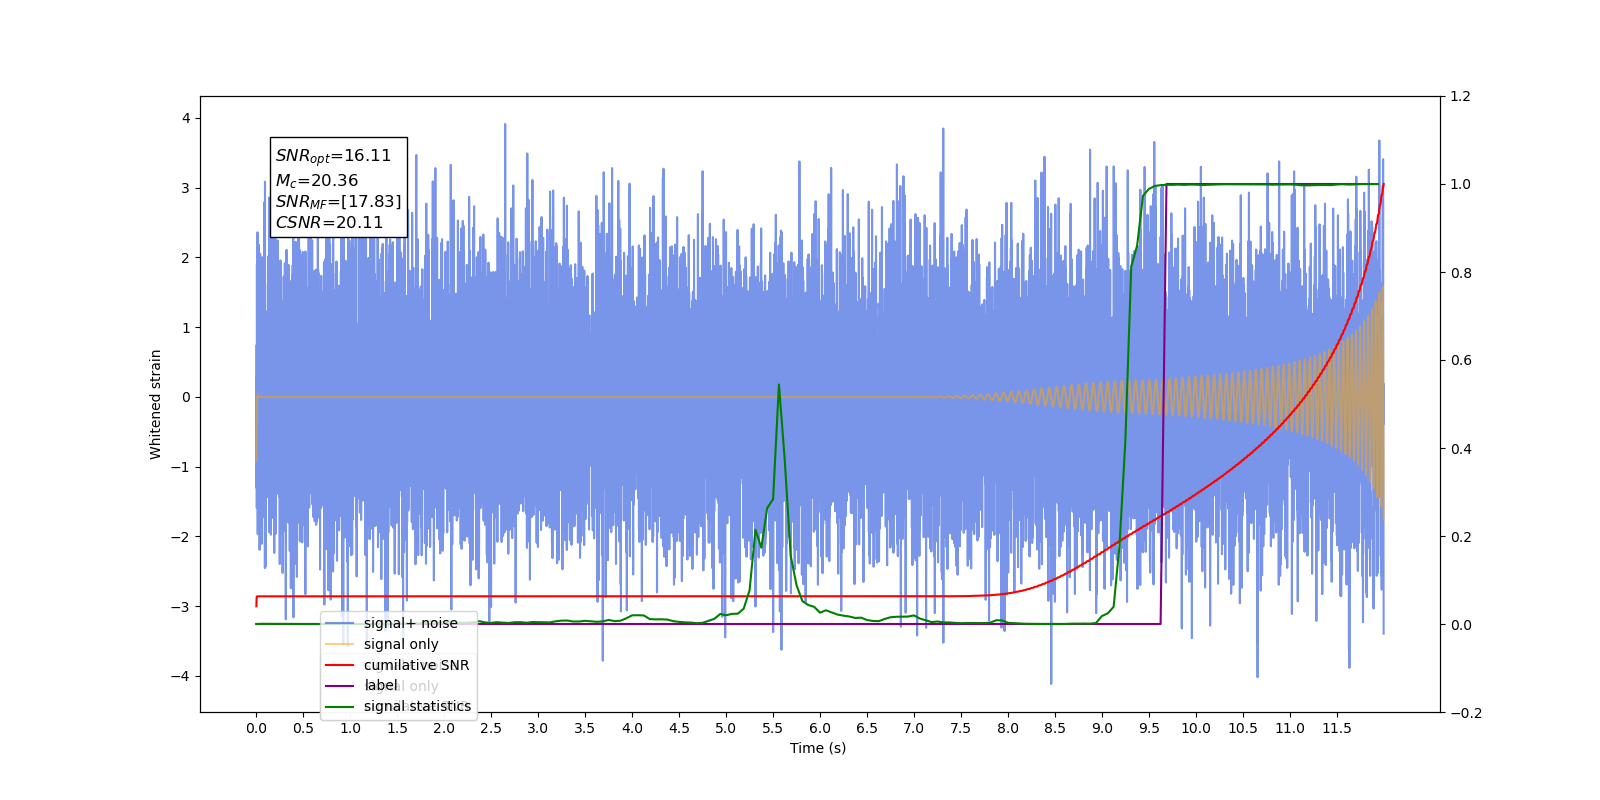
Task: Click the Mc=20.36 annotation text
Action: tap(316, 181)
